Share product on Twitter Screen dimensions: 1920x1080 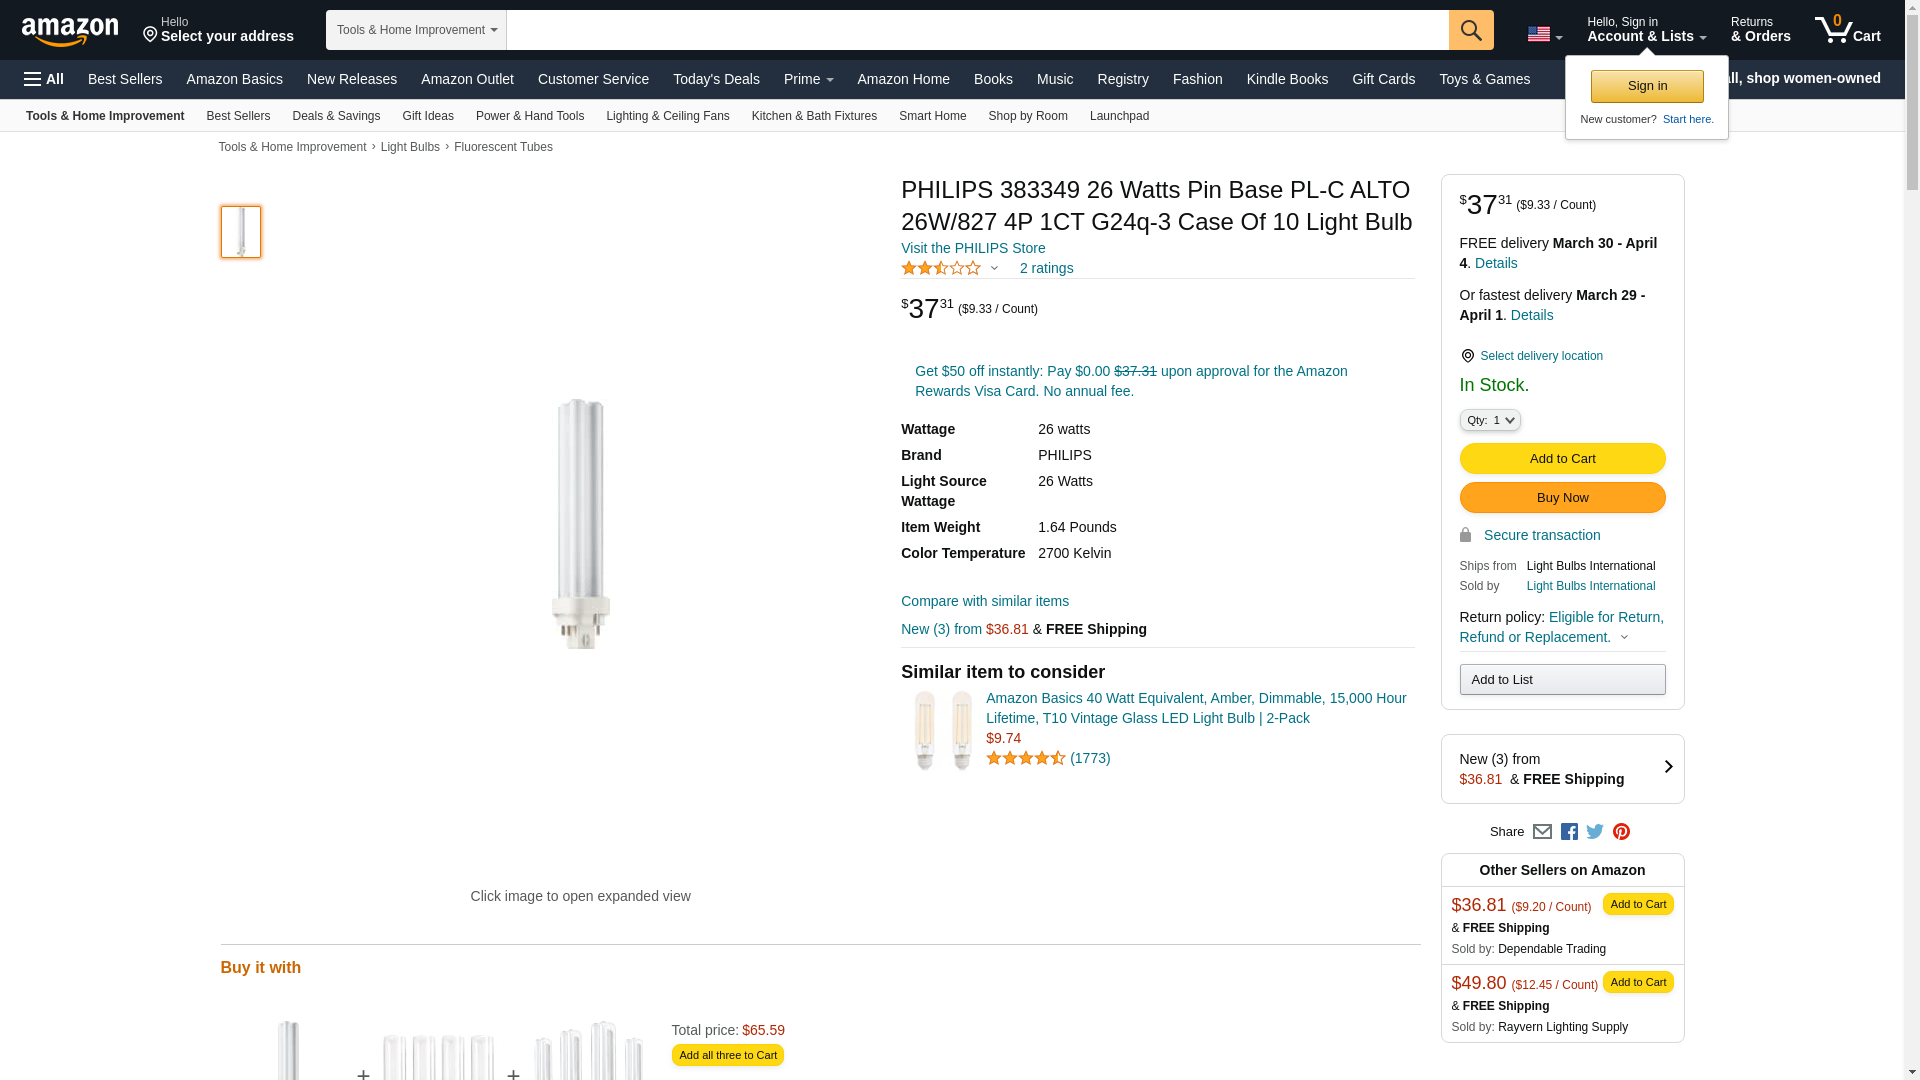(1595, 832)
